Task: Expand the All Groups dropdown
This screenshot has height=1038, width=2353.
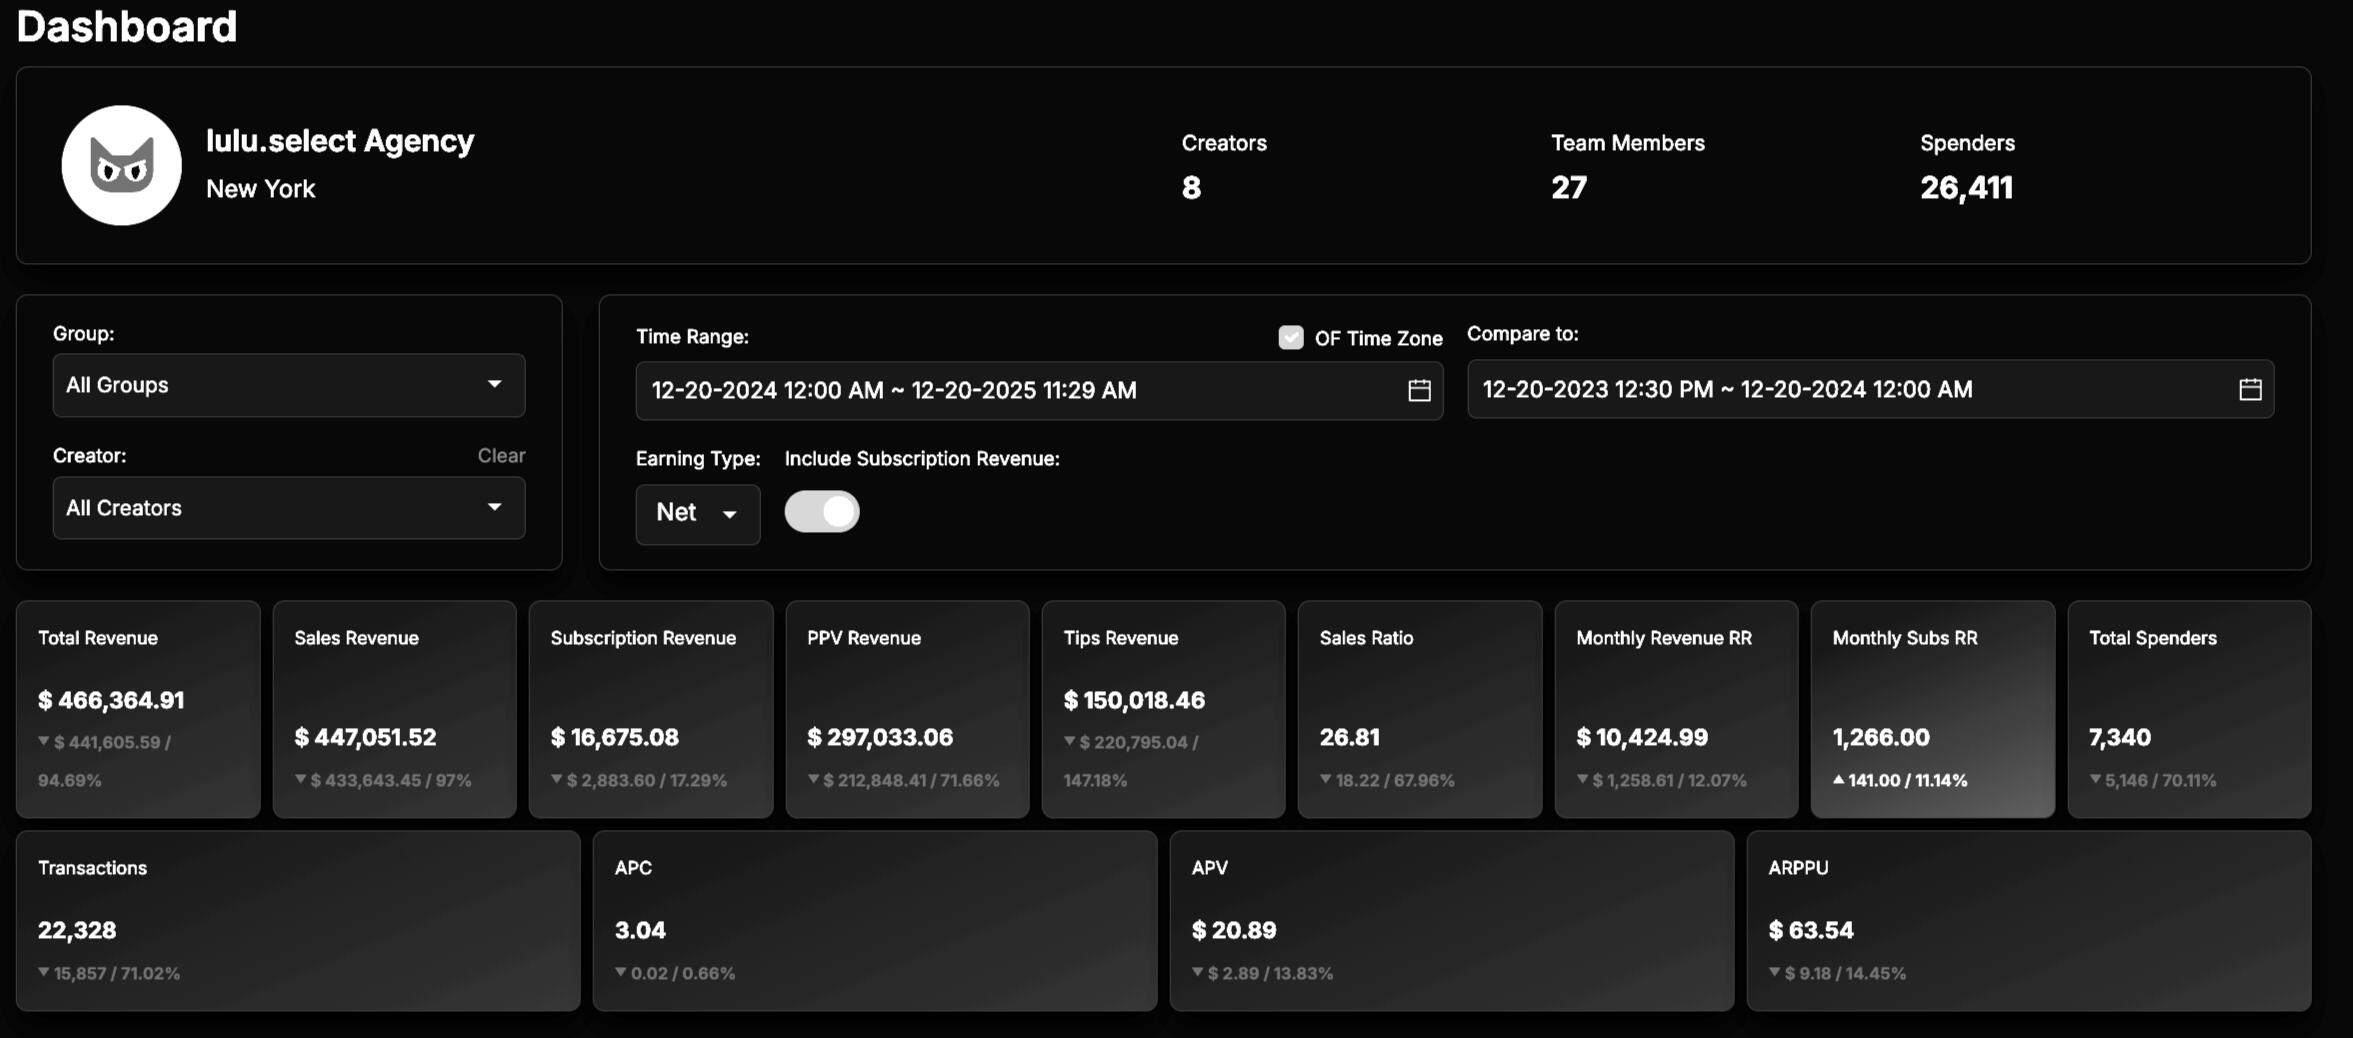Action: click(x=288, y=385)
